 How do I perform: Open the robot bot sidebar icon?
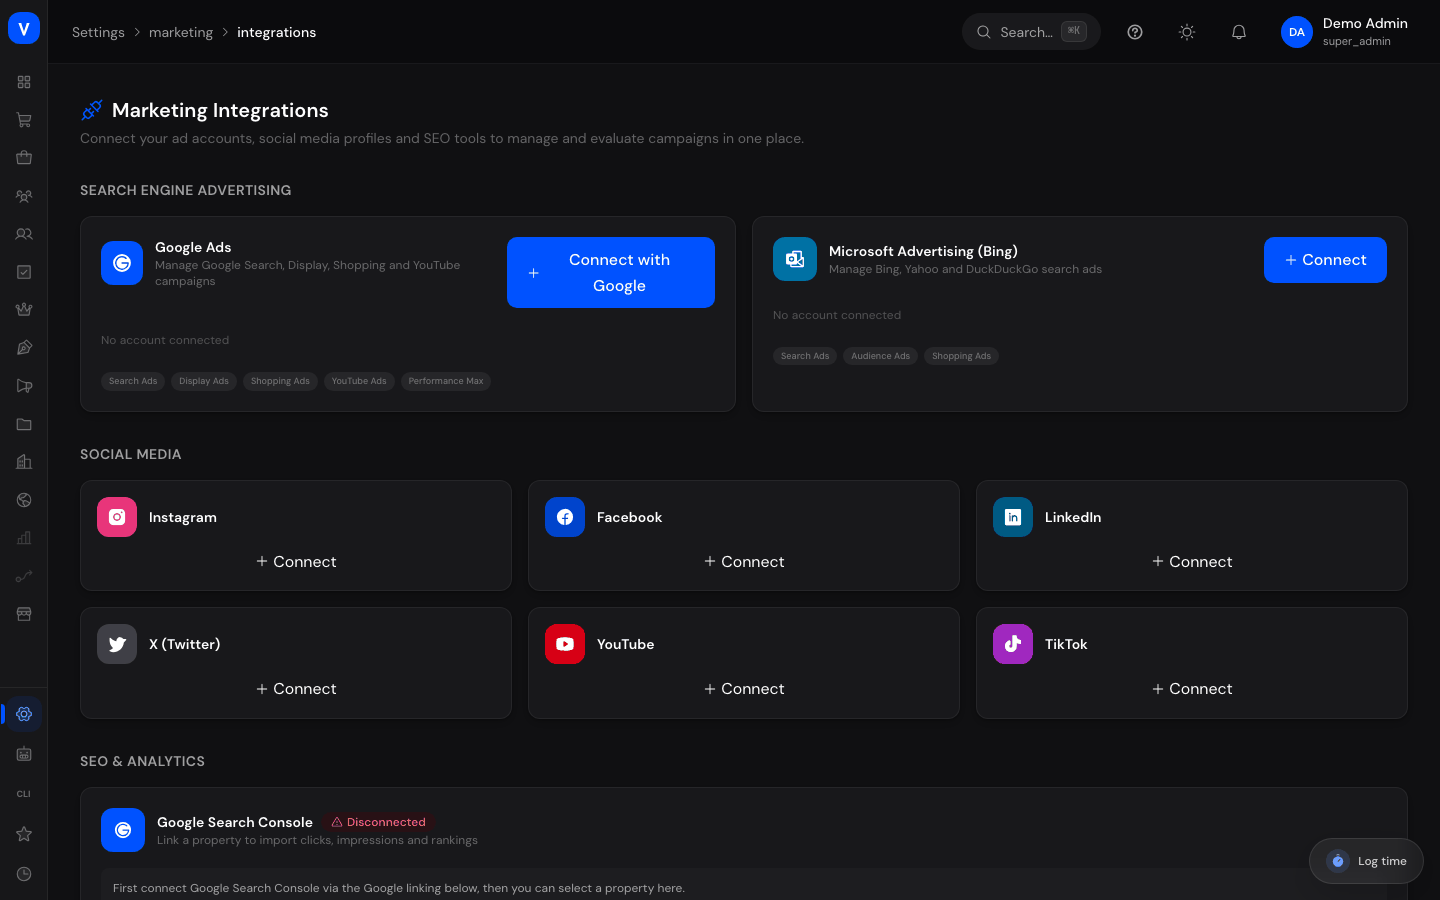click(x=24, y=754)
